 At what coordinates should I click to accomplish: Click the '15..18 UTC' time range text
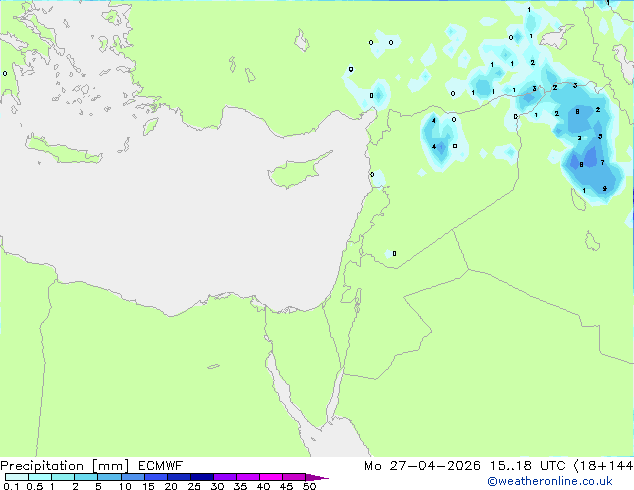click(x=527, y=466)
